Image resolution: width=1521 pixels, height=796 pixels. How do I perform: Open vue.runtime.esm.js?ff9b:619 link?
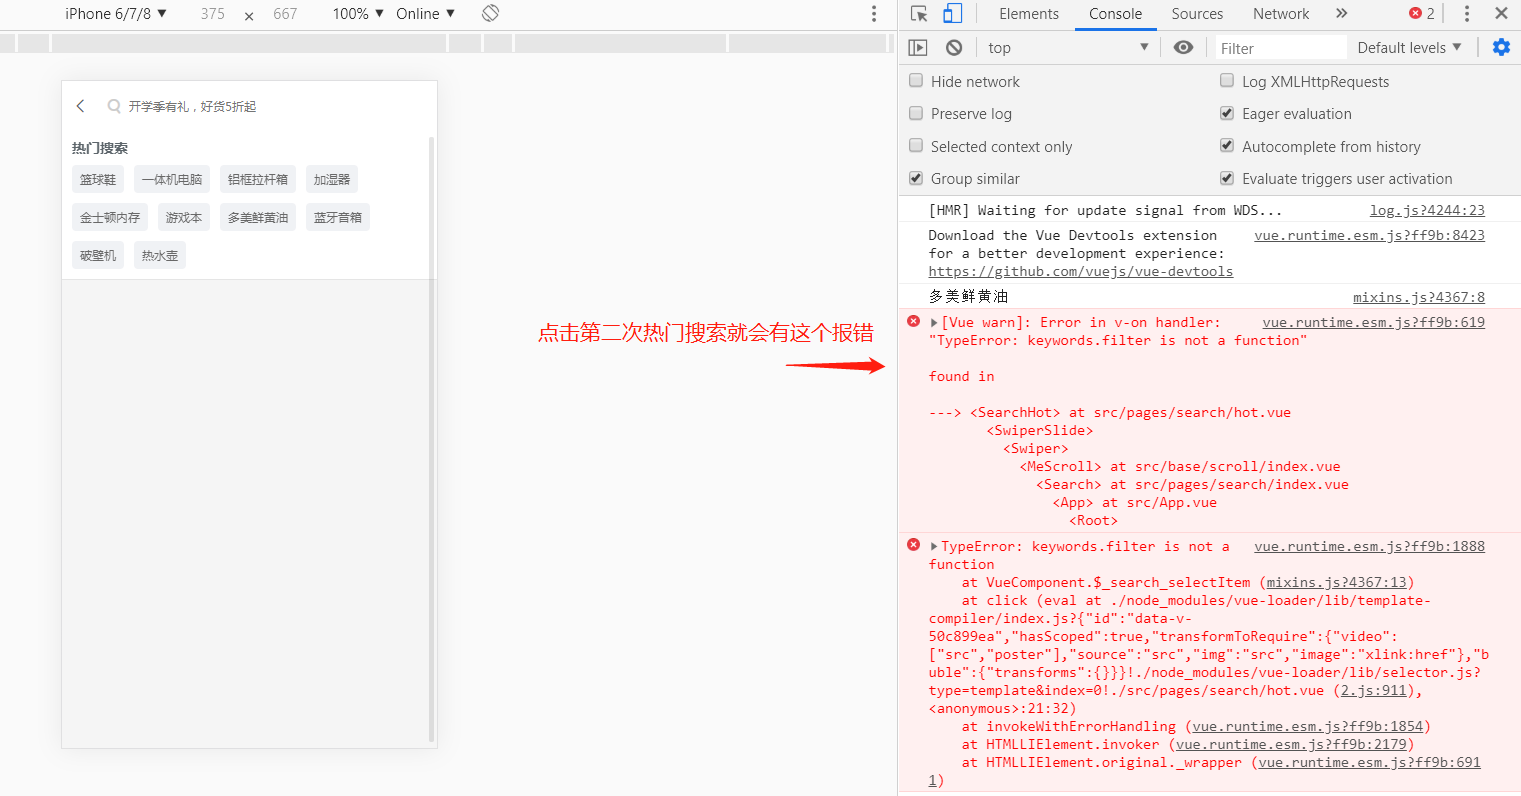tap(1373, 322)
